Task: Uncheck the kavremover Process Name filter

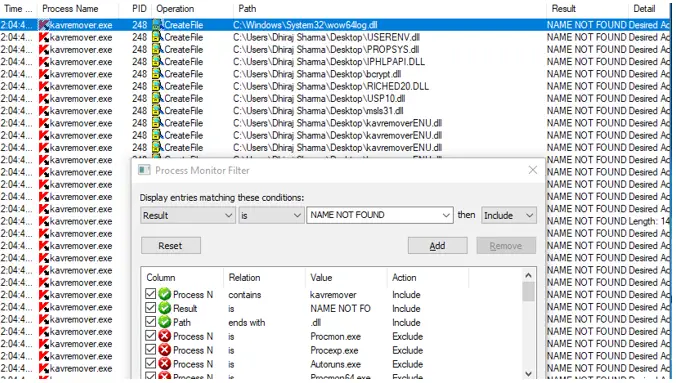Action: 150,294
